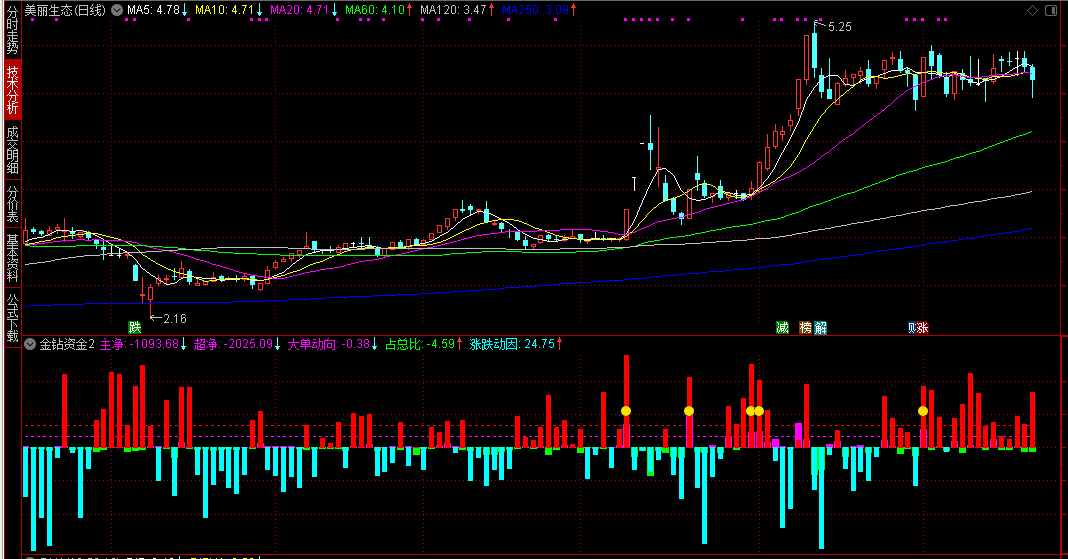Image resolution: width=1068 pixels, height=559 pixels.
Task: Expand the dropdown arrow beside 美丽生态(日线)
Action: point(117,10)
